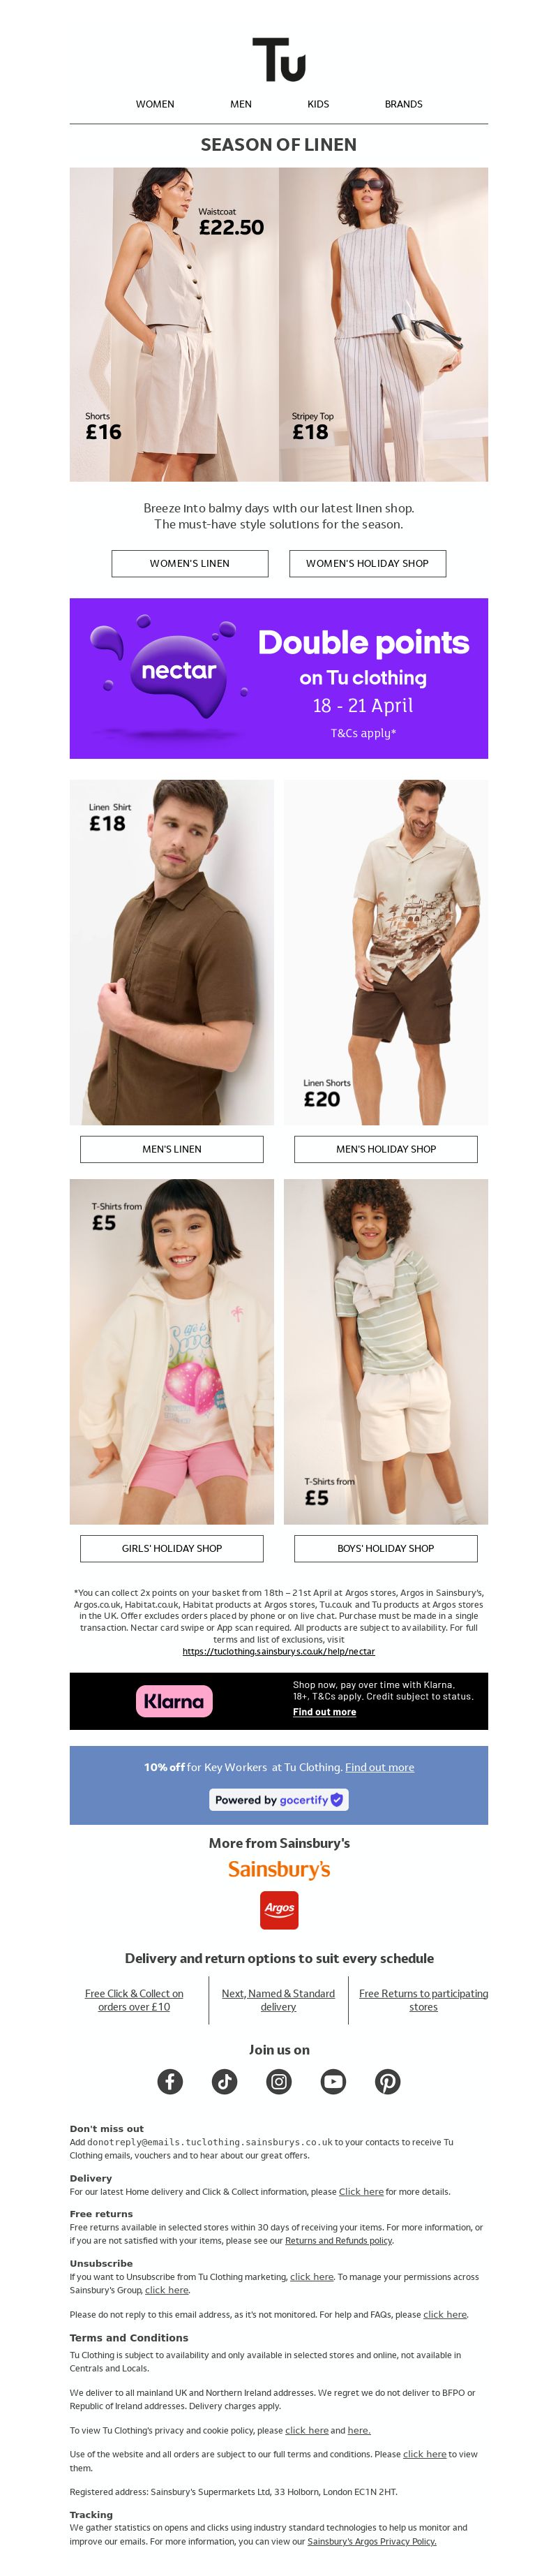This screenshot has height=2576, width=558.
Task: Open the Tu logo at top
Action: pyautogui.click(x=279, y=60)
